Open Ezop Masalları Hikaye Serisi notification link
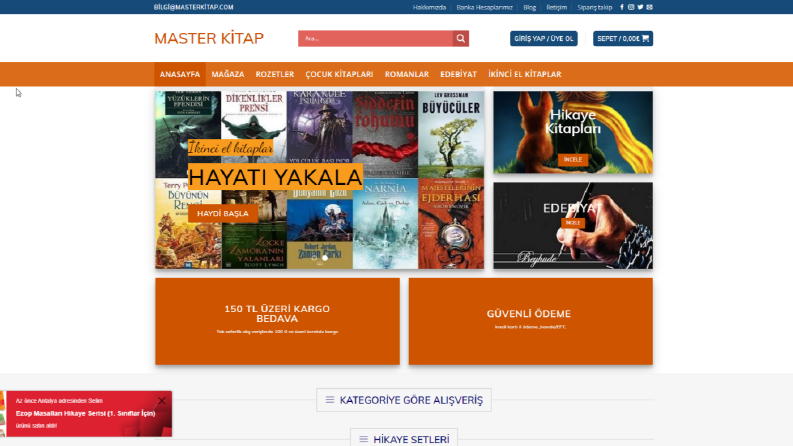This screenshot has width=793, height=446. pos(85,413)
